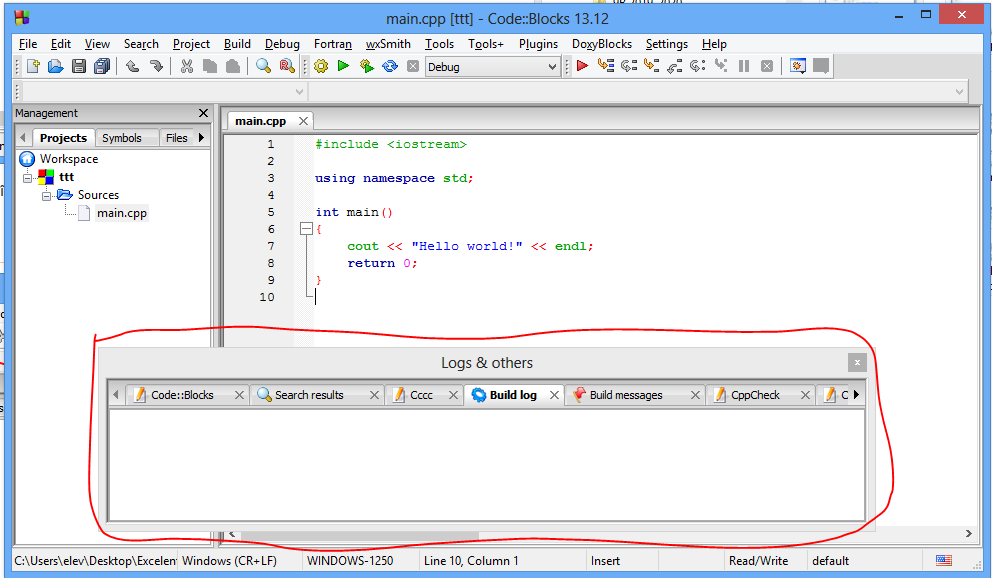Click the Step into instruction icon
Screen dimensions: 992x578
pos(721,66)
